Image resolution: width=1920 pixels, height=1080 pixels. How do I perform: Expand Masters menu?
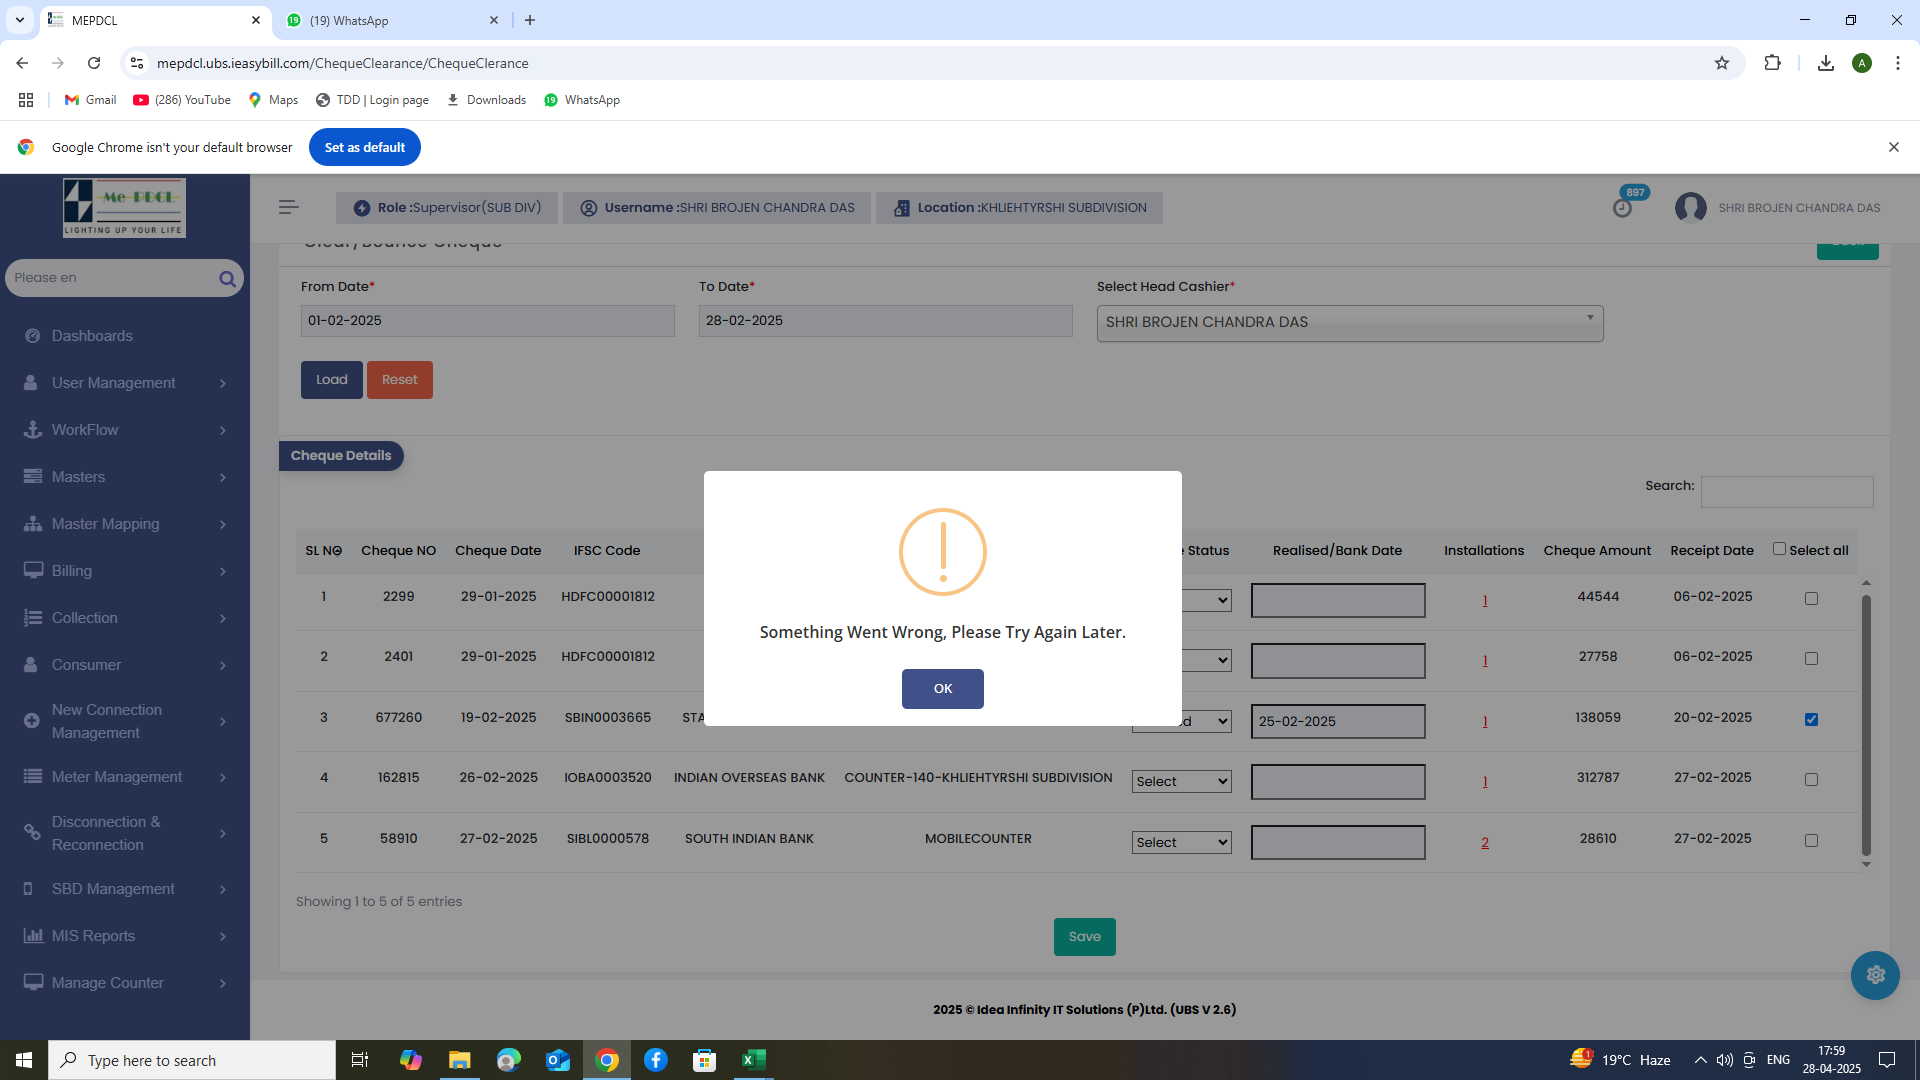pos(125,477)
